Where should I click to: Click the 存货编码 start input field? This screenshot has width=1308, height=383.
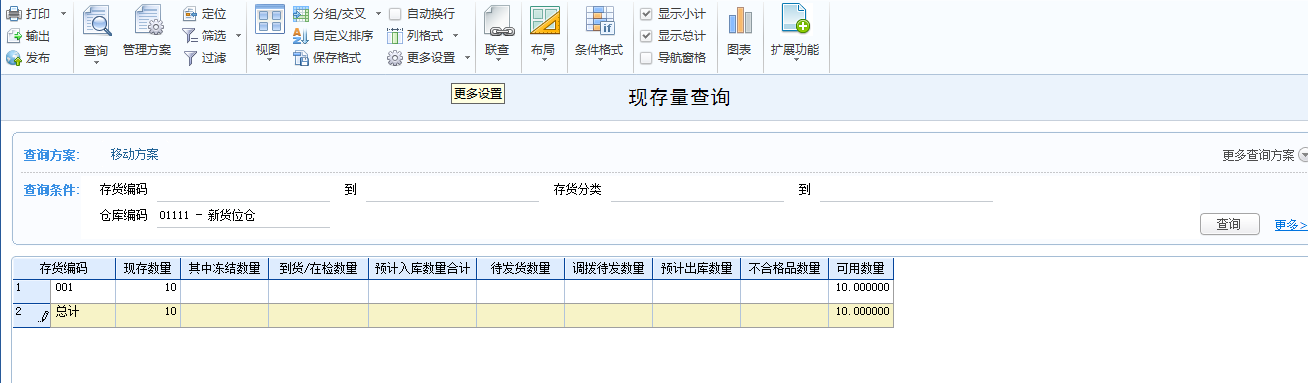pos(243,189)
